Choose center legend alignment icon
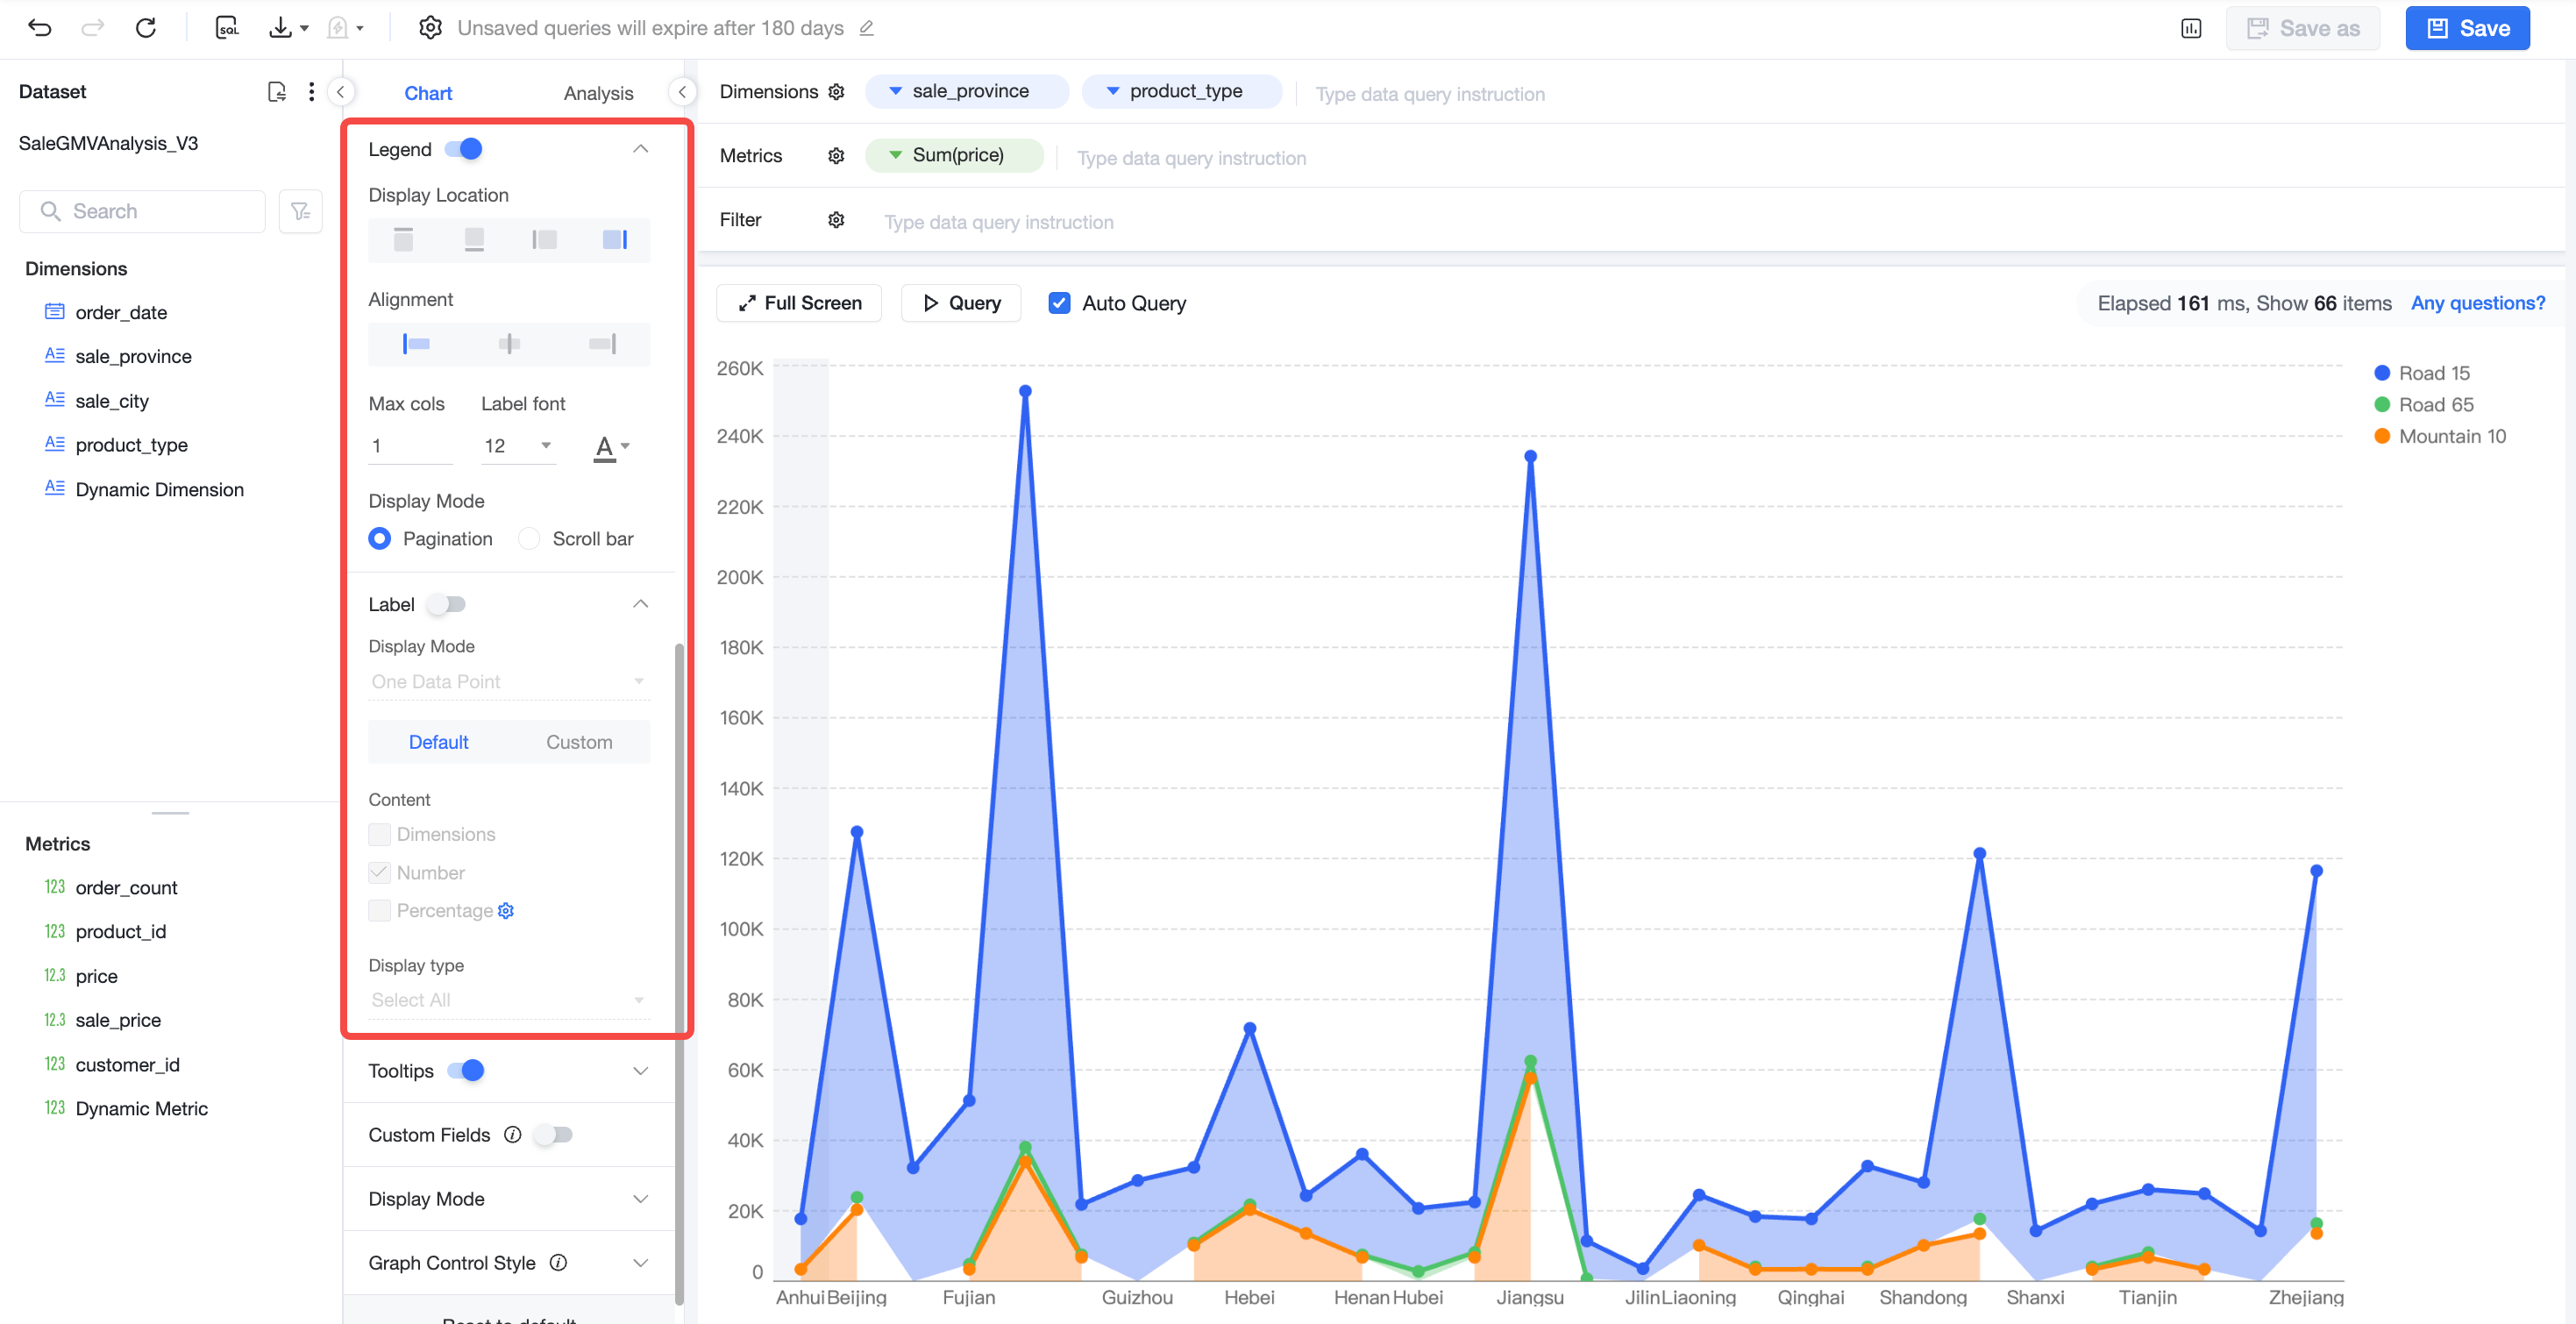 coord(509,344)
